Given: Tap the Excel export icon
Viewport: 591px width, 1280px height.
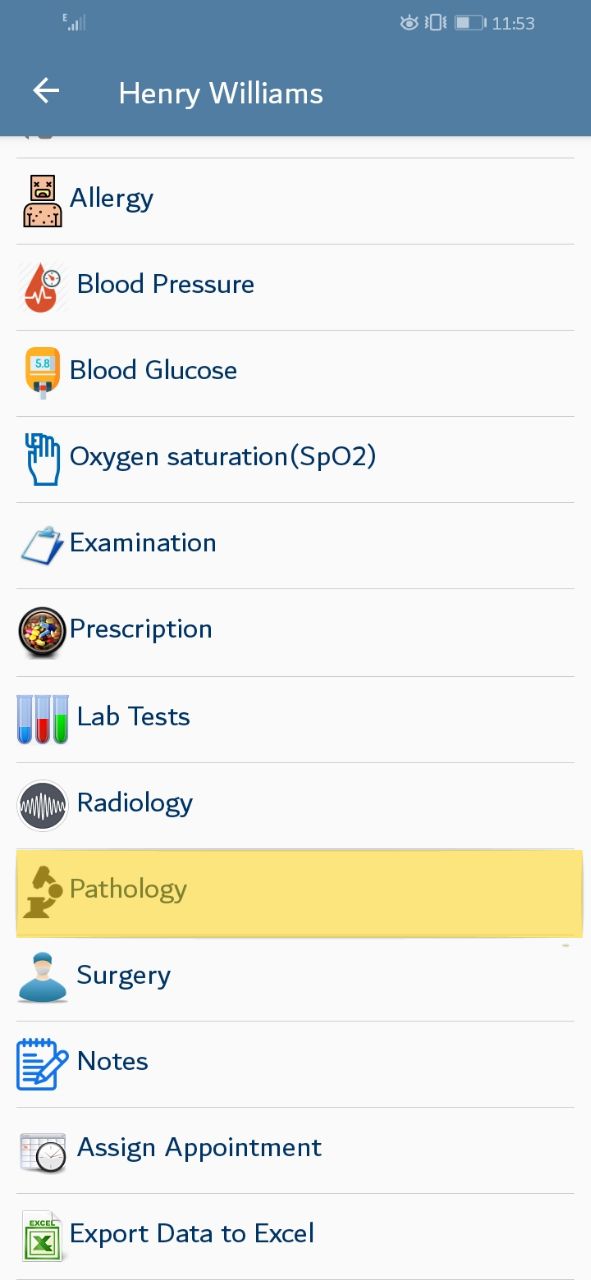Looking at the screenshot, I should pyautogui.click(x=42, y=1236).
